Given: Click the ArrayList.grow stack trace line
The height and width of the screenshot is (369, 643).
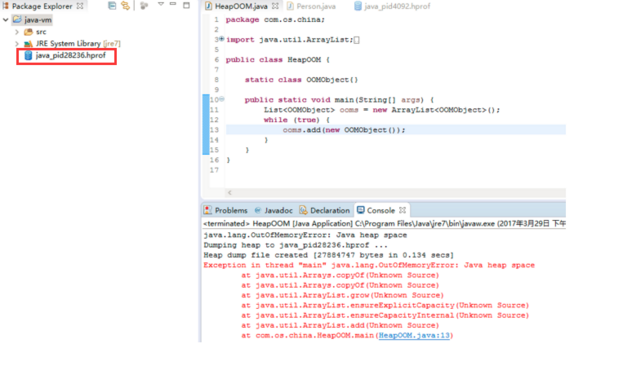Looking at the screenshot, I should [342, 295].
